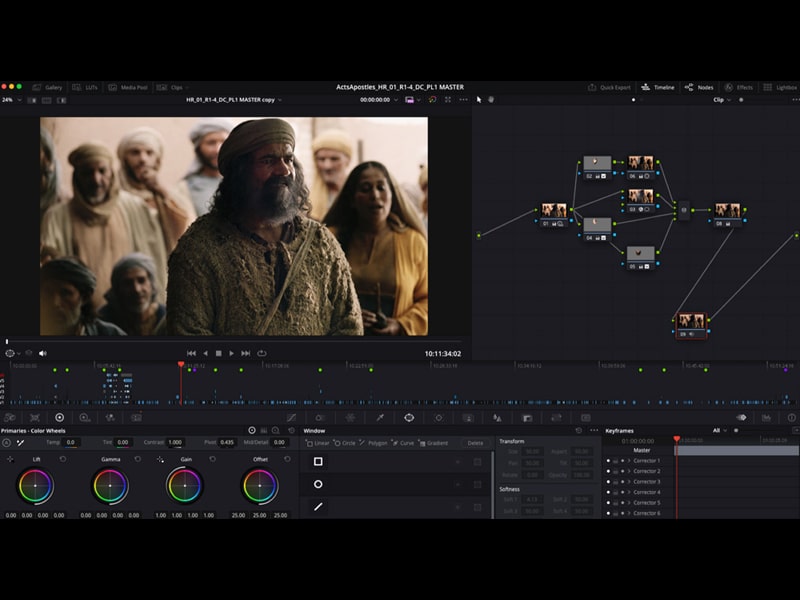The width and height of the screenshot is (800, 600).
Task: Open the Scopes palette icon
Action: (766, 417)
